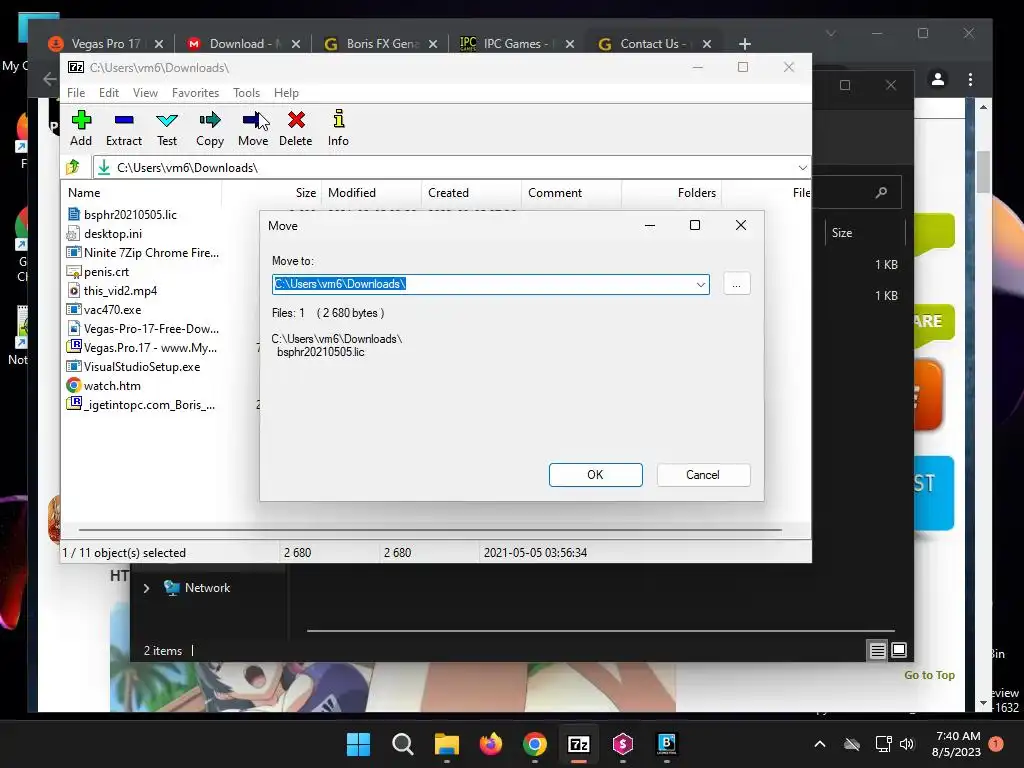Image resolution: width=1024 pixels, height=768 pixels.
Task: Open the Tools menu
Action: (246, 93)
